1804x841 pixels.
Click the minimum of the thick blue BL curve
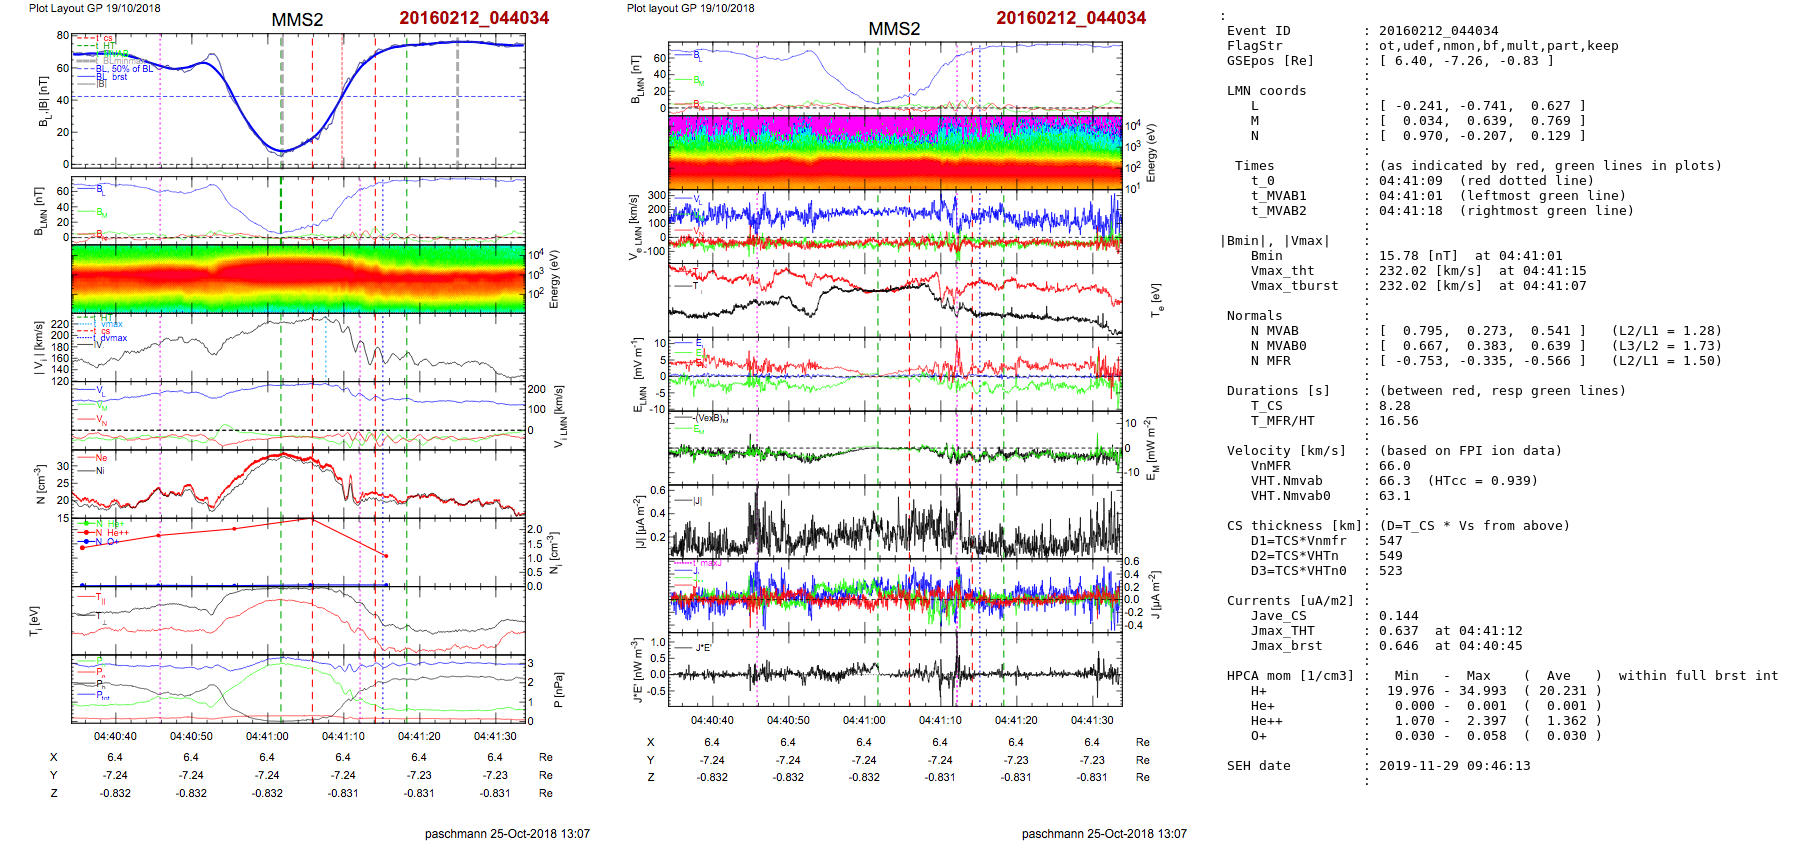point(282,151)
